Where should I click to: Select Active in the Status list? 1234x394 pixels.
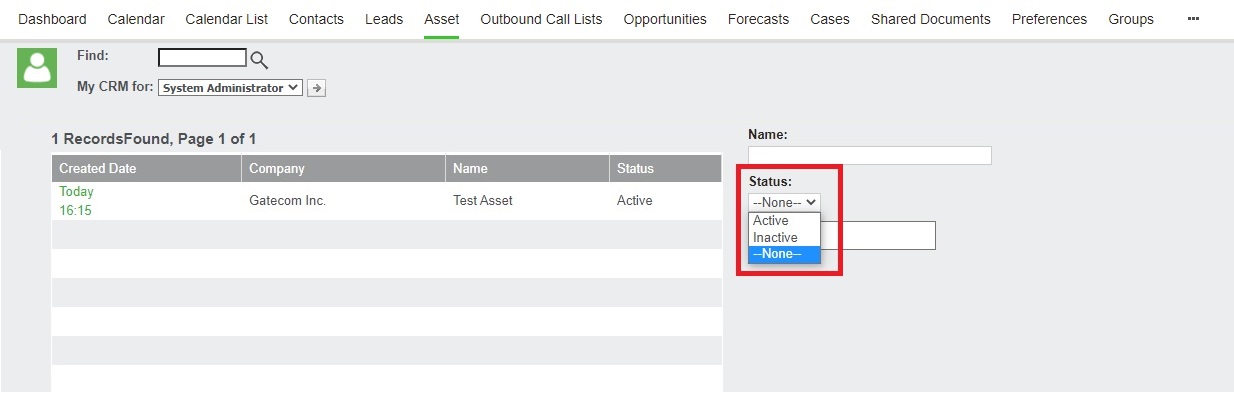coord(784,221)
